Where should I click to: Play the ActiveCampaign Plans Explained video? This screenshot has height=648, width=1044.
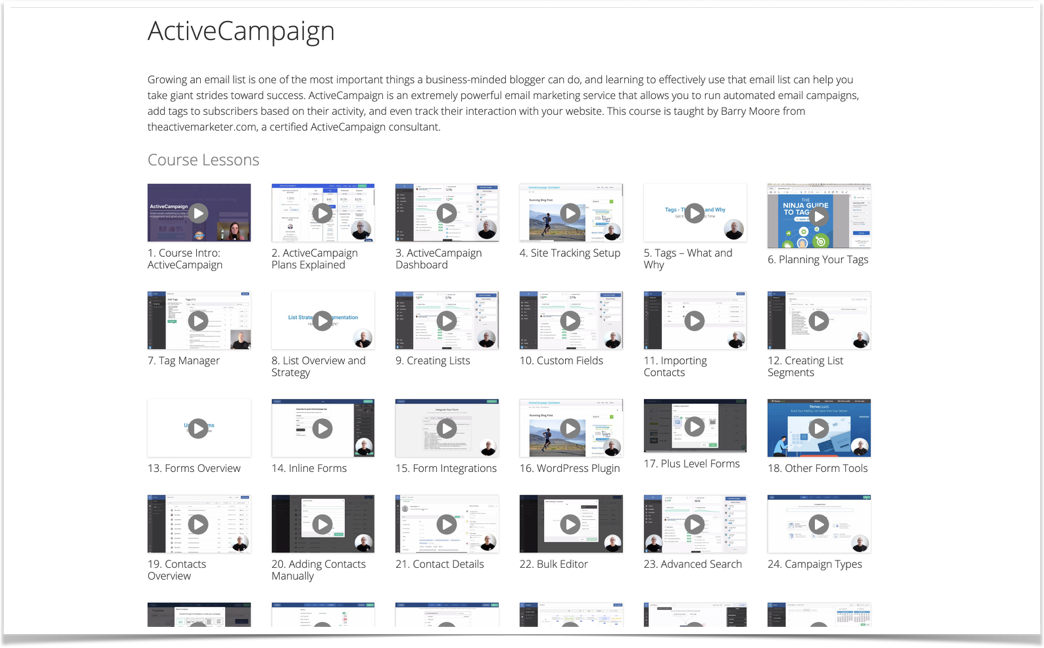(x=322, y=213)
